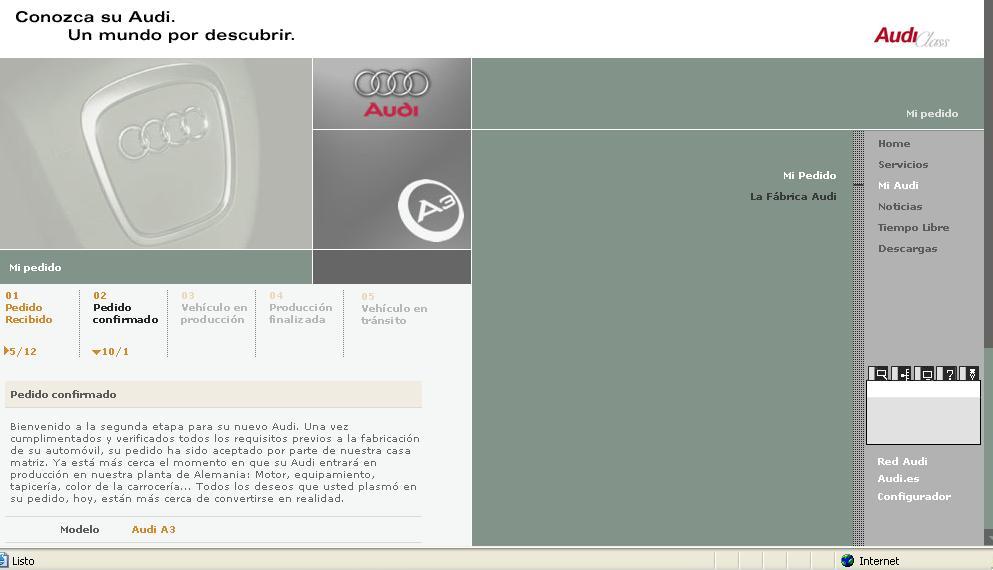Select step 03 Vehículo en producción
This screenshot has height=570, width=993.
(x=214, y=308)
